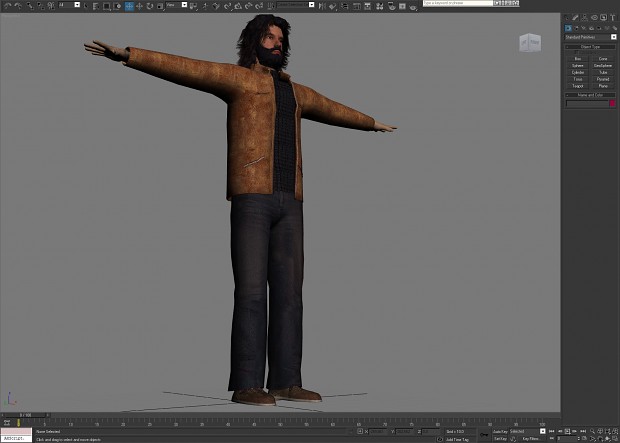Image resolution: width=620 pixels, height=443 pixels.
Task: Click the Select and Scale tool
Action: click(x=160, y=6)
